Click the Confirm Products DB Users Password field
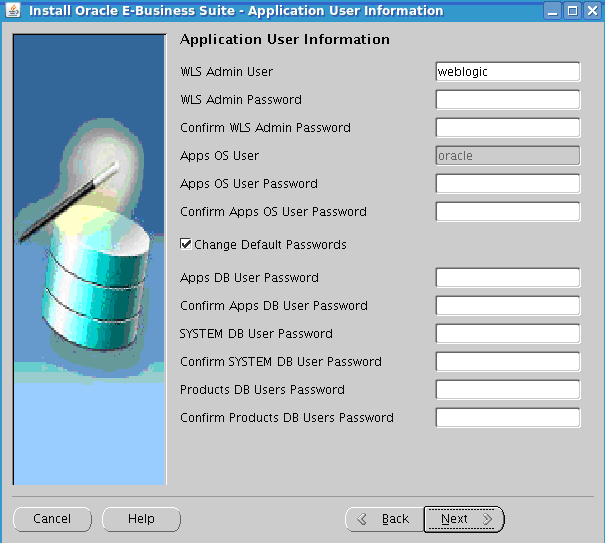The width and height of the screenshot is (605, 543). click(508, 418)
